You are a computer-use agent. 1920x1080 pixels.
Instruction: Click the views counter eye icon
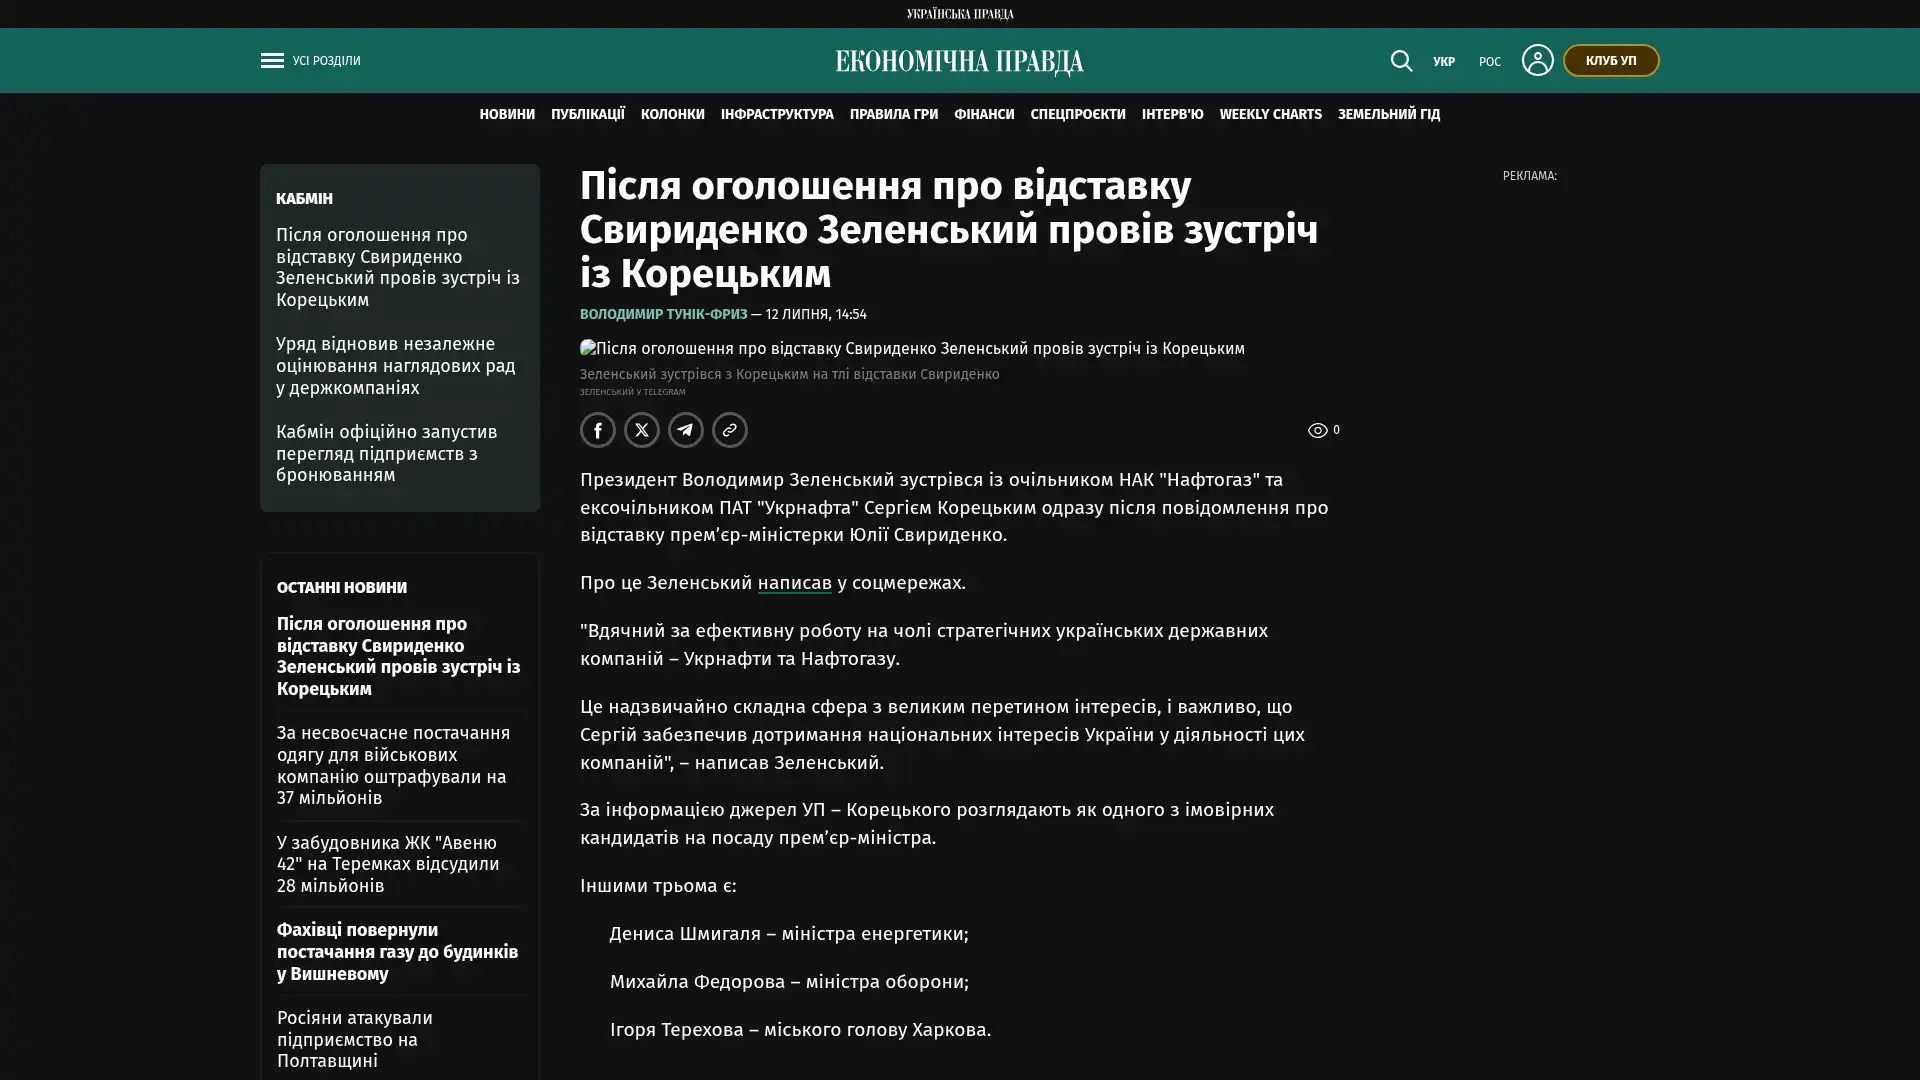(x=1317, y=430)
